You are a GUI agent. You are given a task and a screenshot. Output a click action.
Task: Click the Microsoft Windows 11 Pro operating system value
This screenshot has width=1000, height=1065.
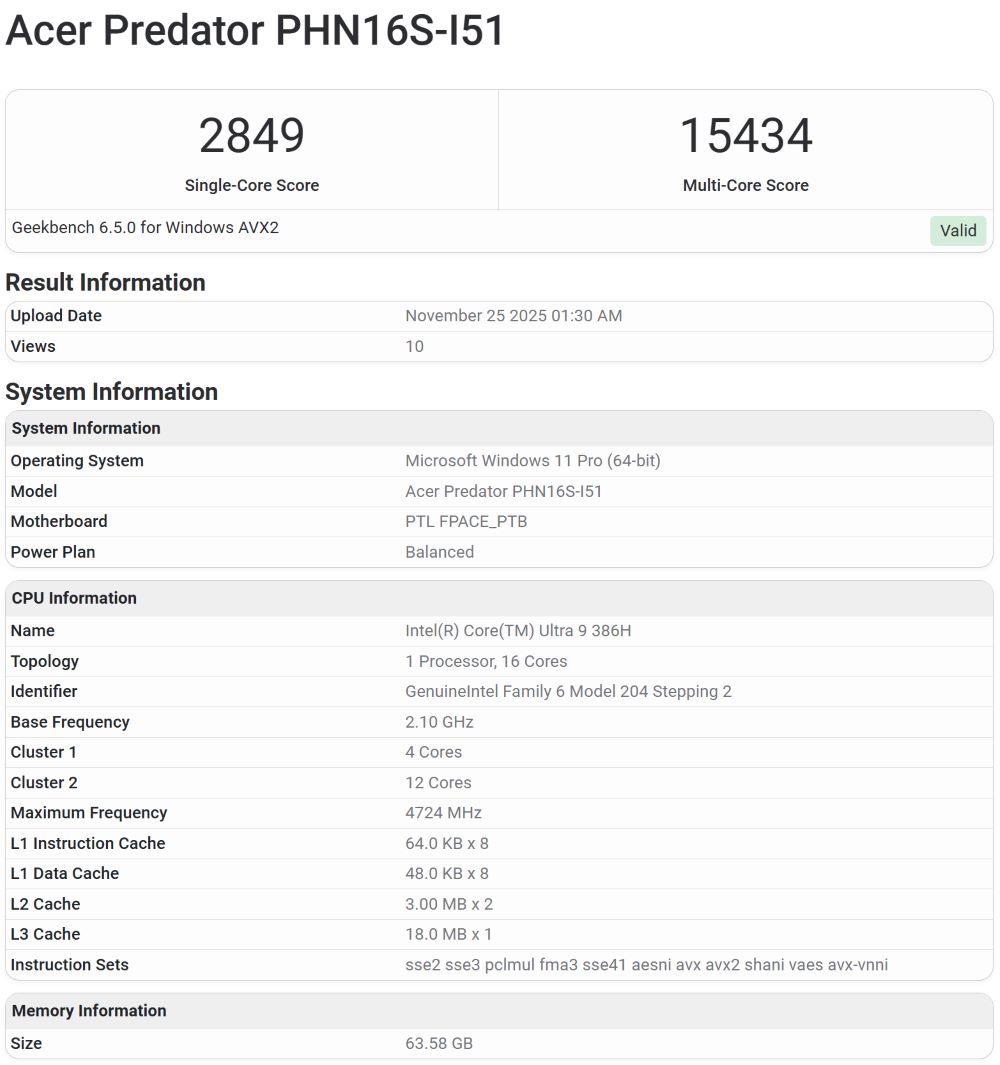click(x=532, y=461)
